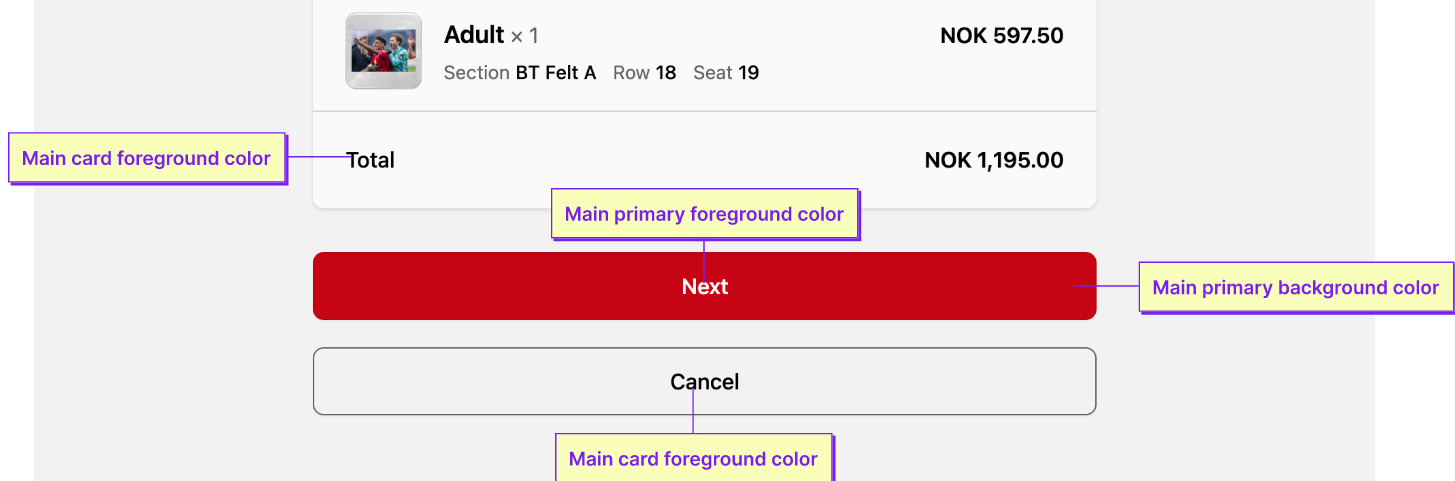Click the "Section" label word
The image size is (1455, 481).
coord(476,73)
